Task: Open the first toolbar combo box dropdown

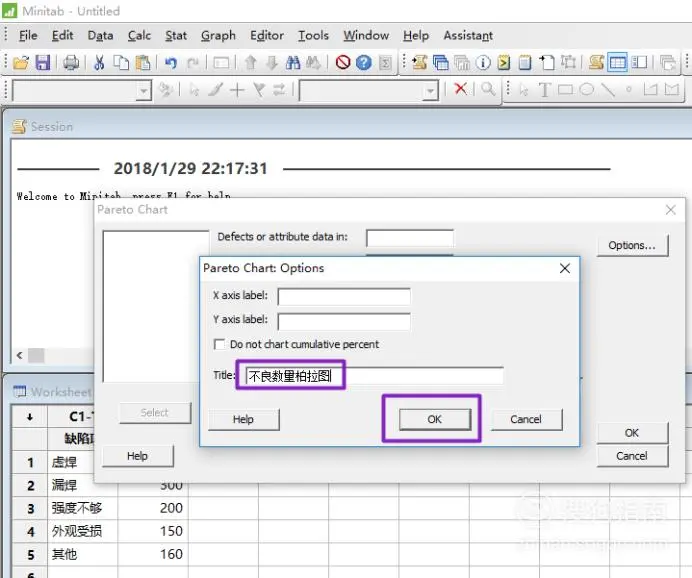Action: (x=143, y=90)
